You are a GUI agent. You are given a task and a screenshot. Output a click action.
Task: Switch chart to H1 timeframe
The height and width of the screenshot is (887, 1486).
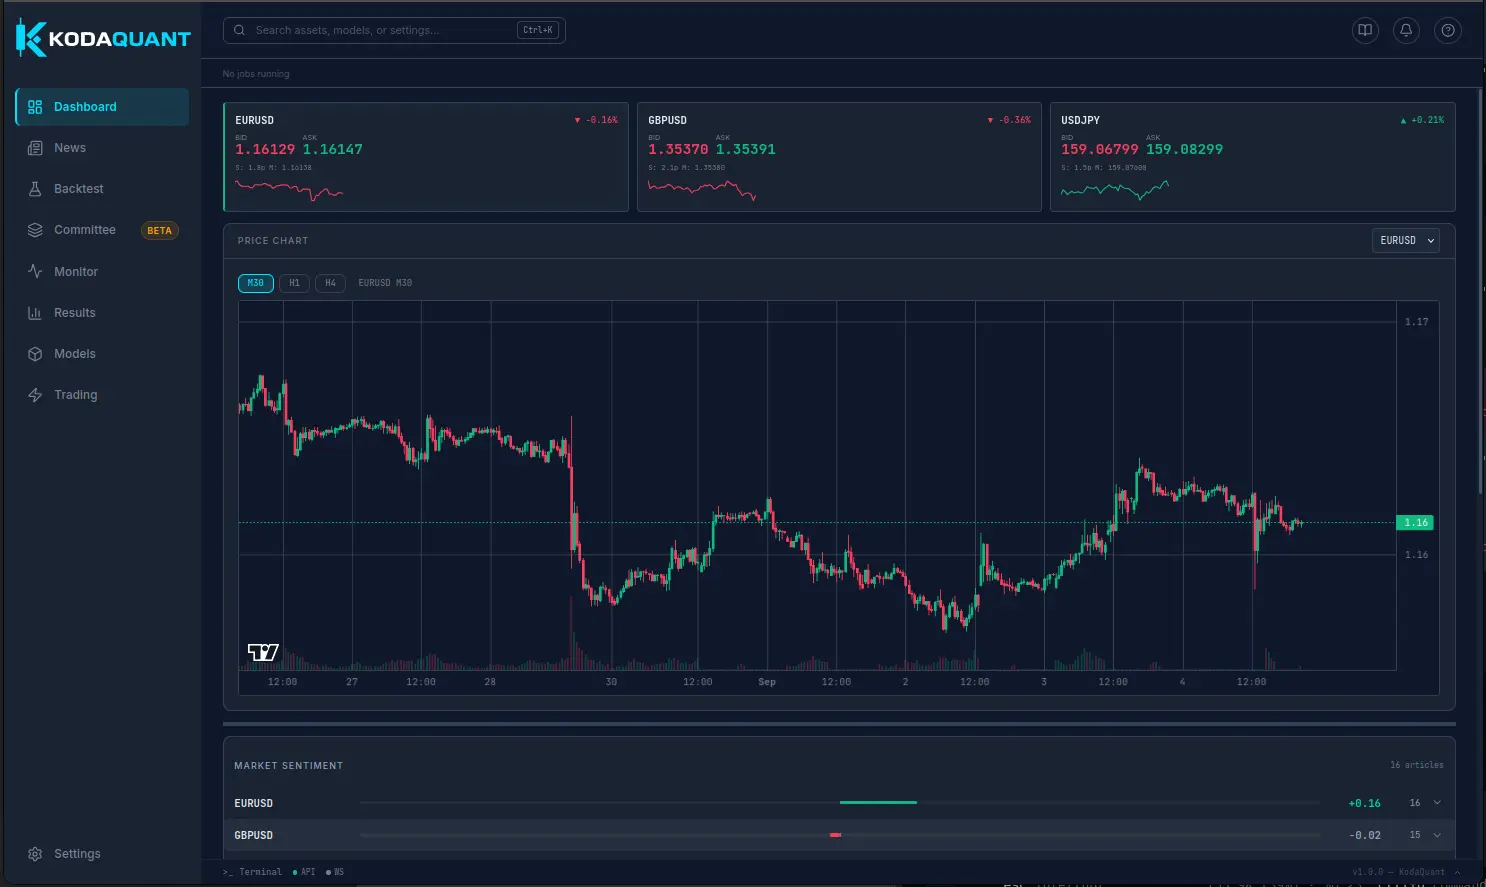(x=294, y=283)
